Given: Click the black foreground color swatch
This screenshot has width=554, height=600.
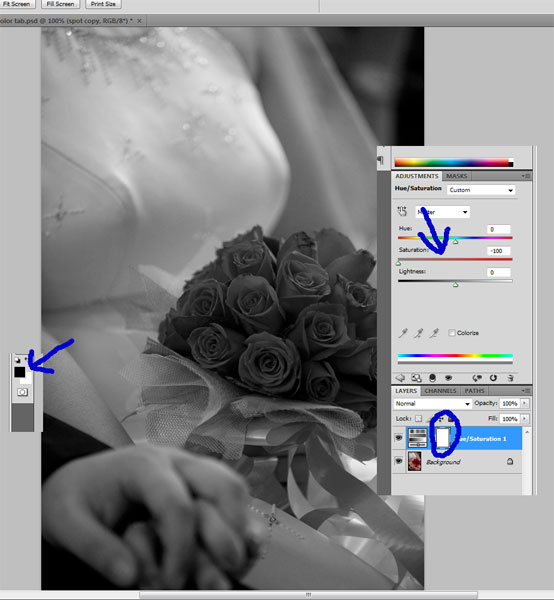Looking at the screenshot, I should pyautogui.click(x=20, y=372).
